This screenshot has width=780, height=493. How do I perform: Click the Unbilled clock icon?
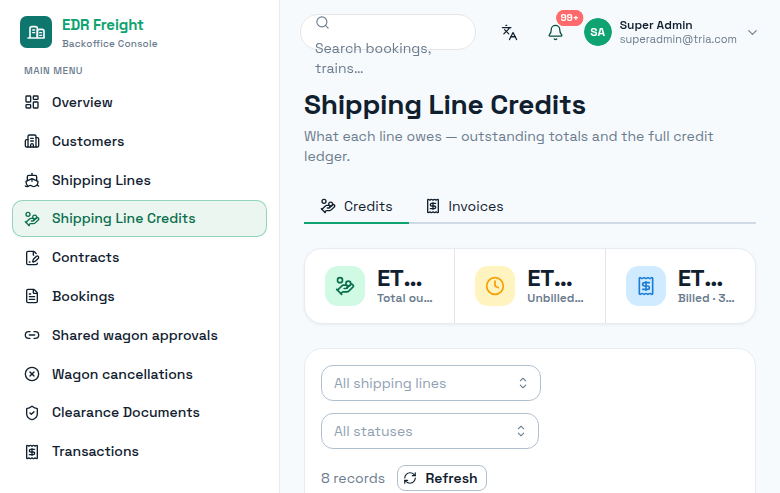495,286
